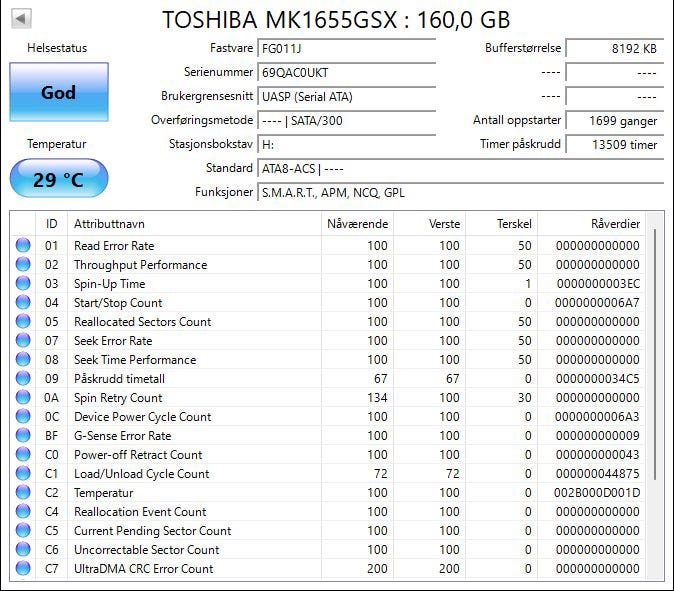Click the Spin Retry Count threshold 30

tap(524, 398)
